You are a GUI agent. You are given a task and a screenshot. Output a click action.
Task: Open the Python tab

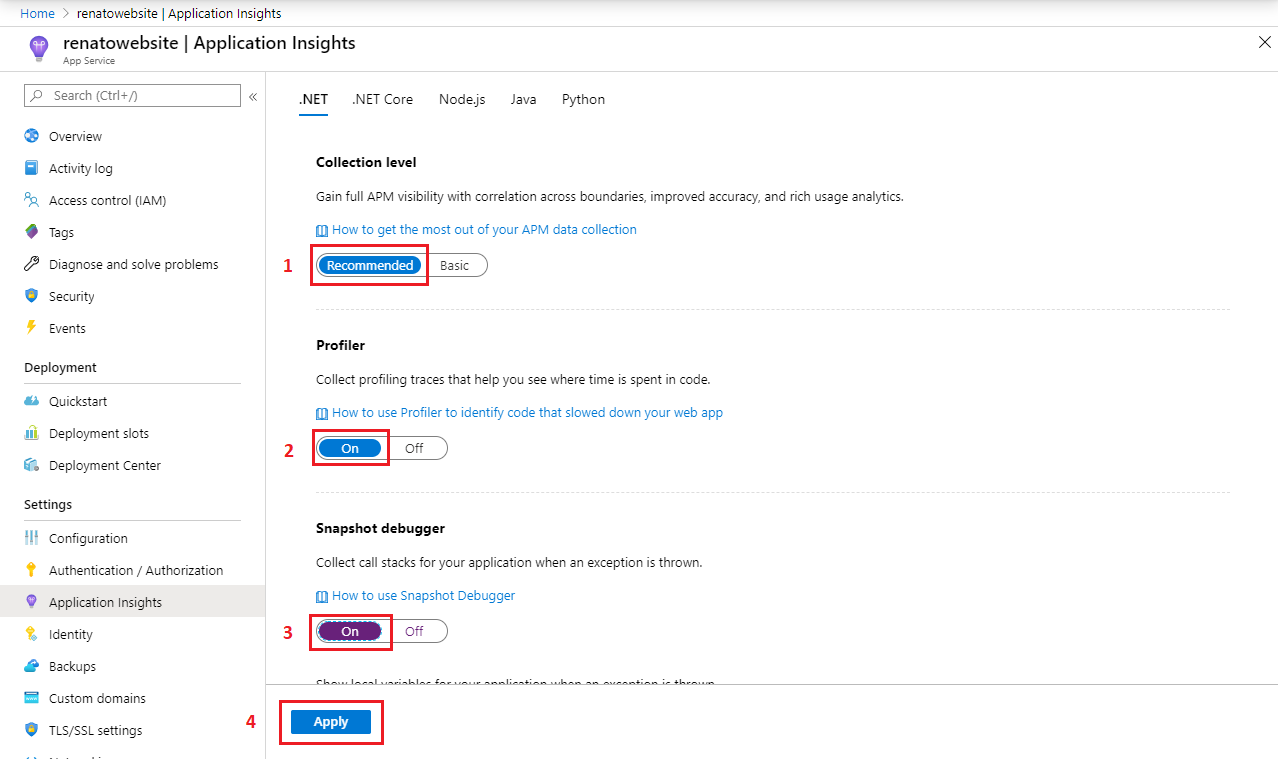[x=583, y=99]
